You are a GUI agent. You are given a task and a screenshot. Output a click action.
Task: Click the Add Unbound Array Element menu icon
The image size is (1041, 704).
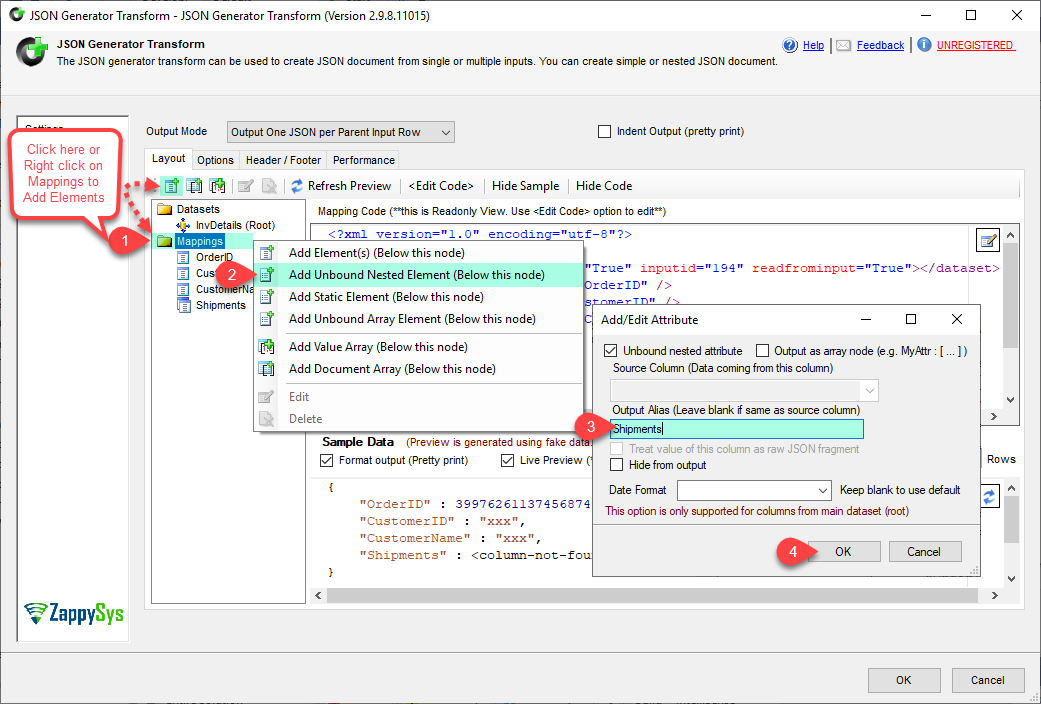266,319
